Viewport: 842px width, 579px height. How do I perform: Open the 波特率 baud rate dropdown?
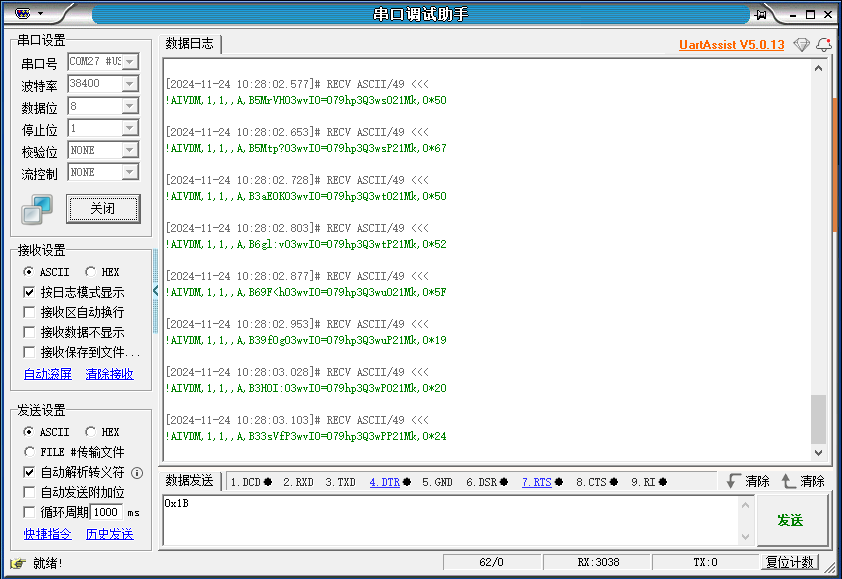(x=128, y=84)
